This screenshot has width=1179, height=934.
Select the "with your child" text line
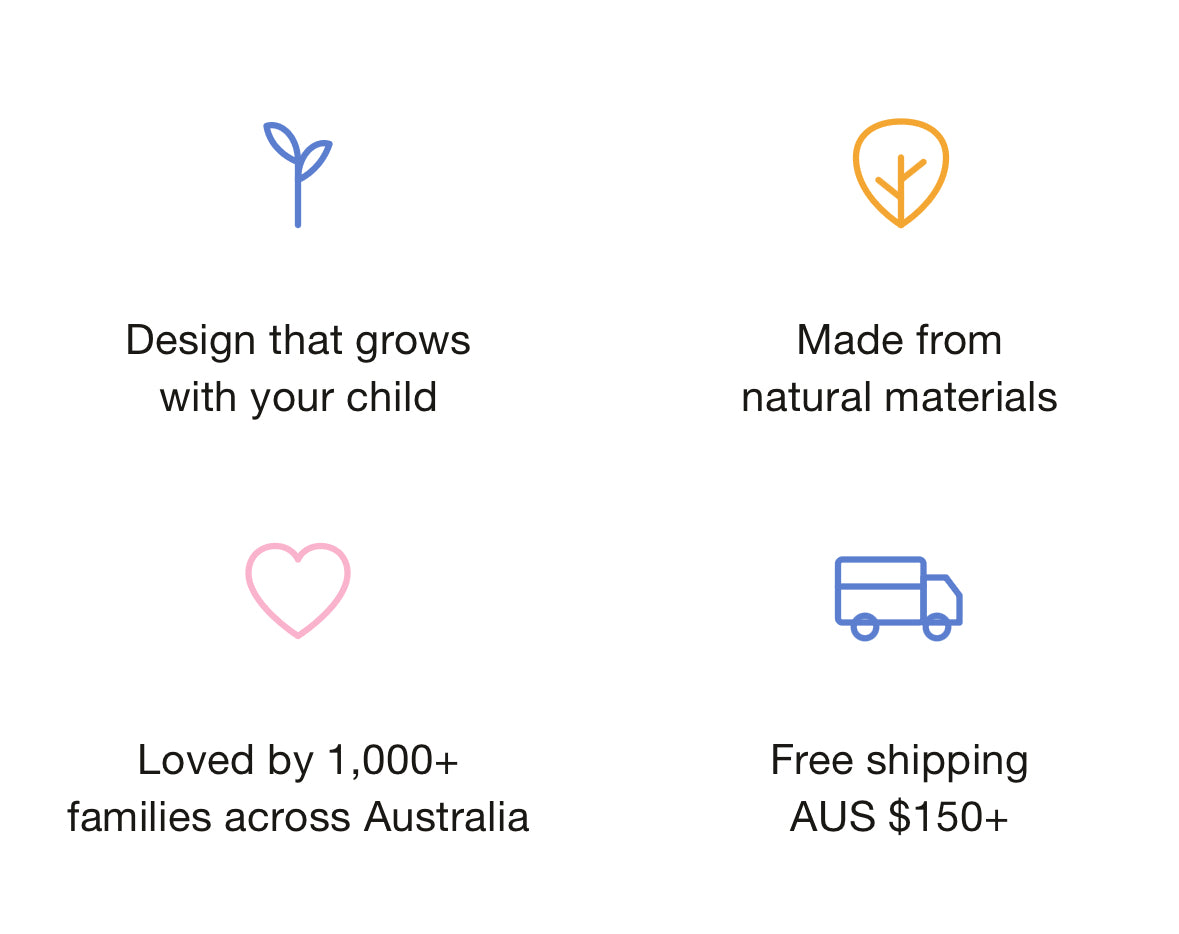coord(298,398)
